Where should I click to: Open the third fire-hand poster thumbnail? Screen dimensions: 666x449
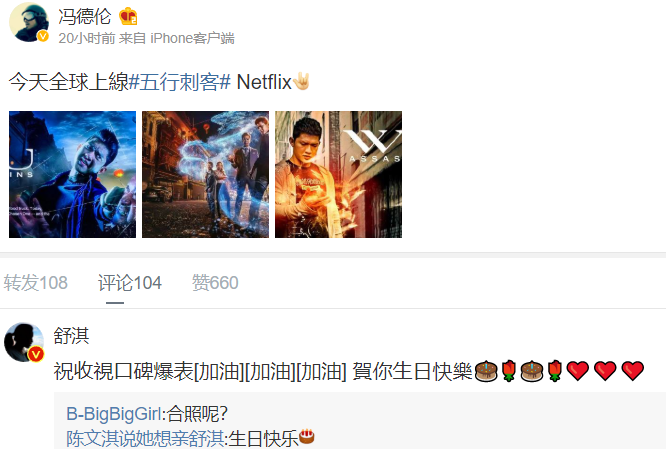click(x=339, y=174)
